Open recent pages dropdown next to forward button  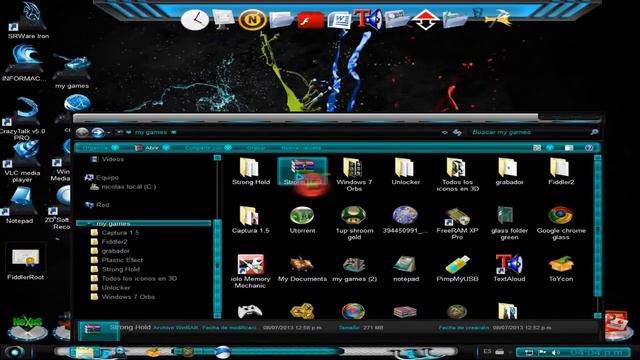click(109, 133)
